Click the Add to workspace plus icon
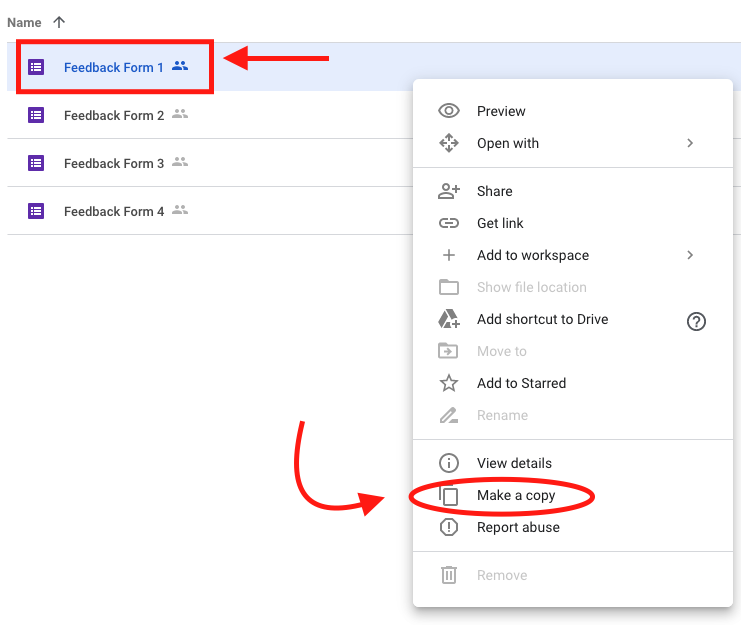 click(x=449, y=255)
